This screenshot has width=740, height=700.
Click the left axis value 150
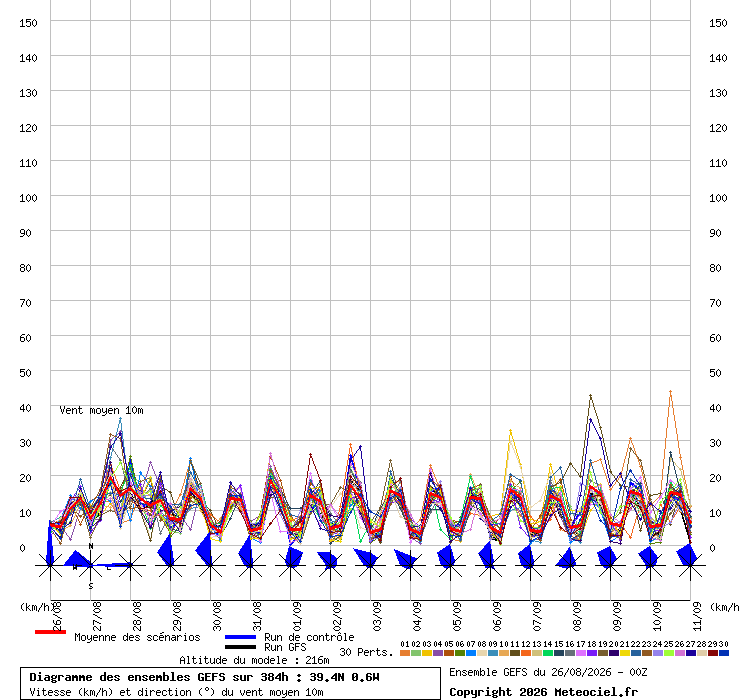point(28,23)
